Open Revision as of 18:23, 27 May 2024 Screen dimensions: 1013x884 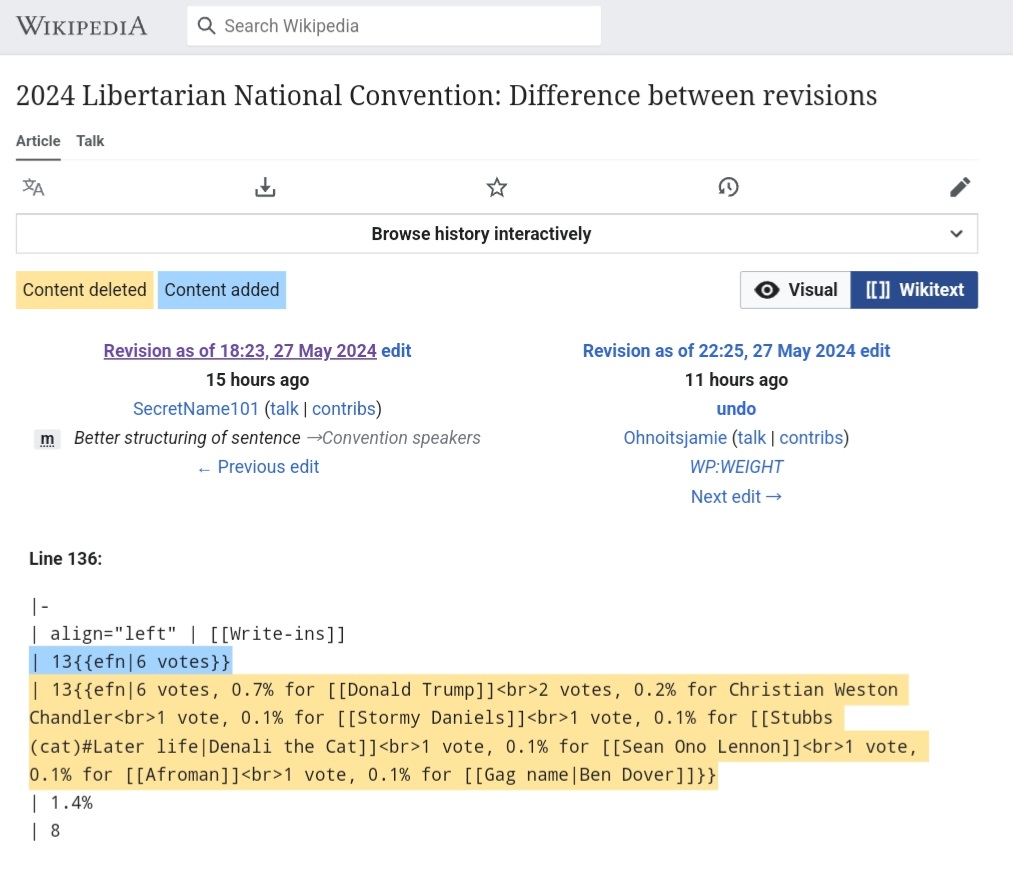click(x=240, y=351)
